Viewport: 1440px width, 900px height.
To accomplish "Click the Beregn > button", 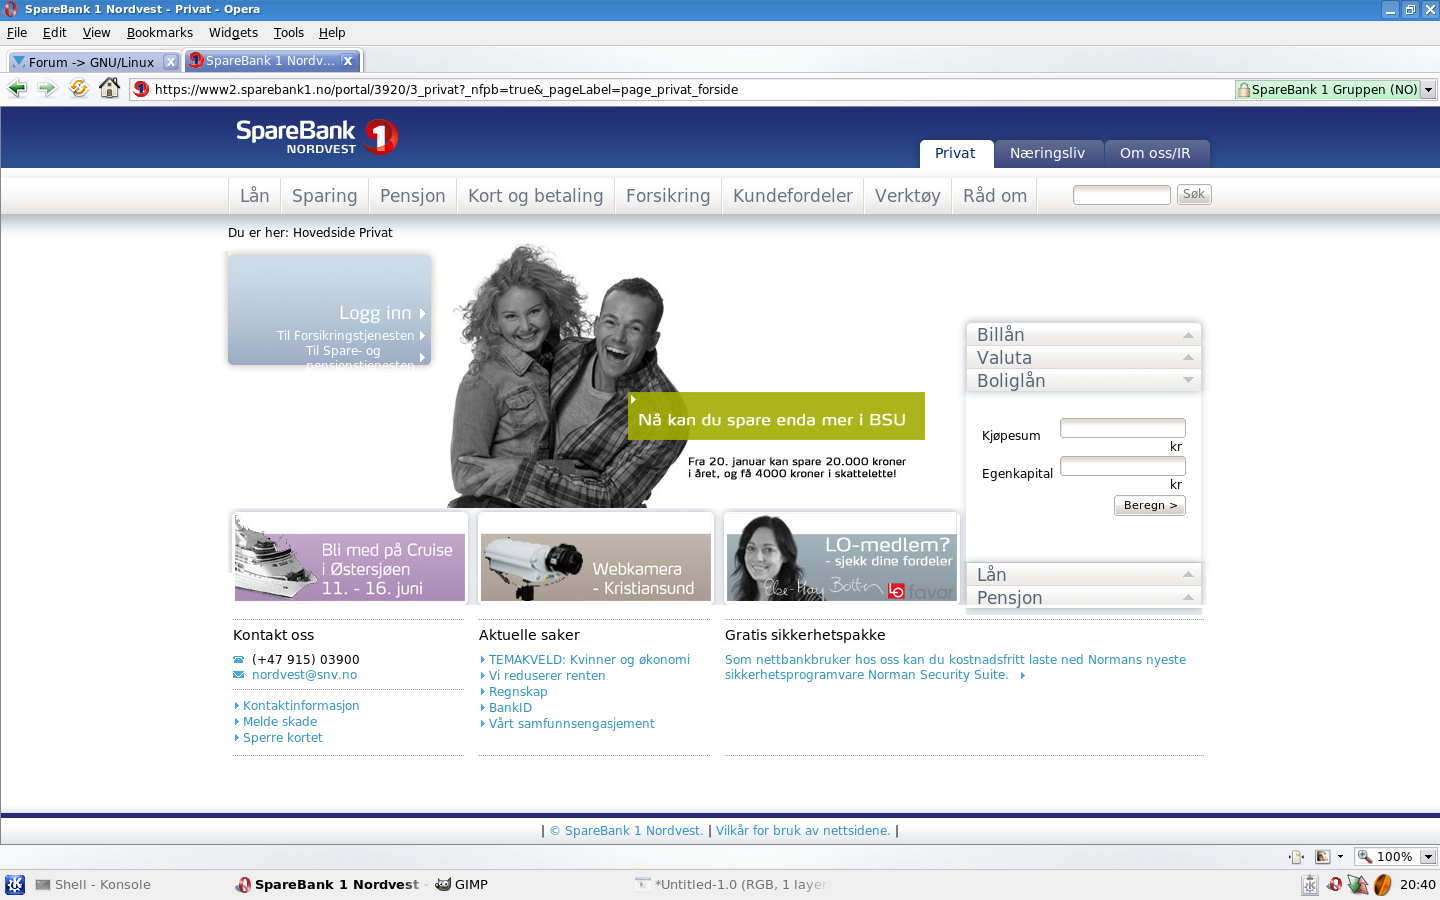I will click(1150, 505).
